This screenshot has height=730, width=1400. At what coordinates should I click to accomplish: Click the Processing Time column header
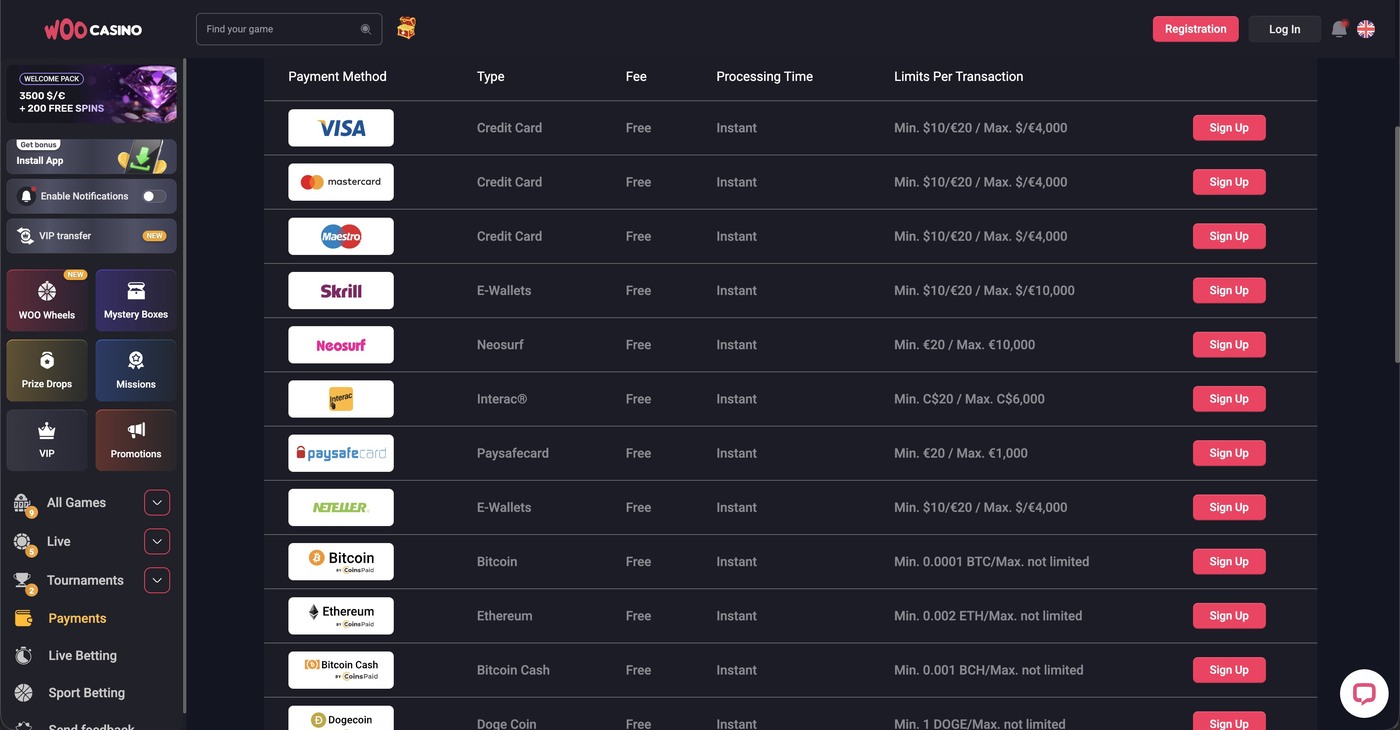[x=764, y=76]
